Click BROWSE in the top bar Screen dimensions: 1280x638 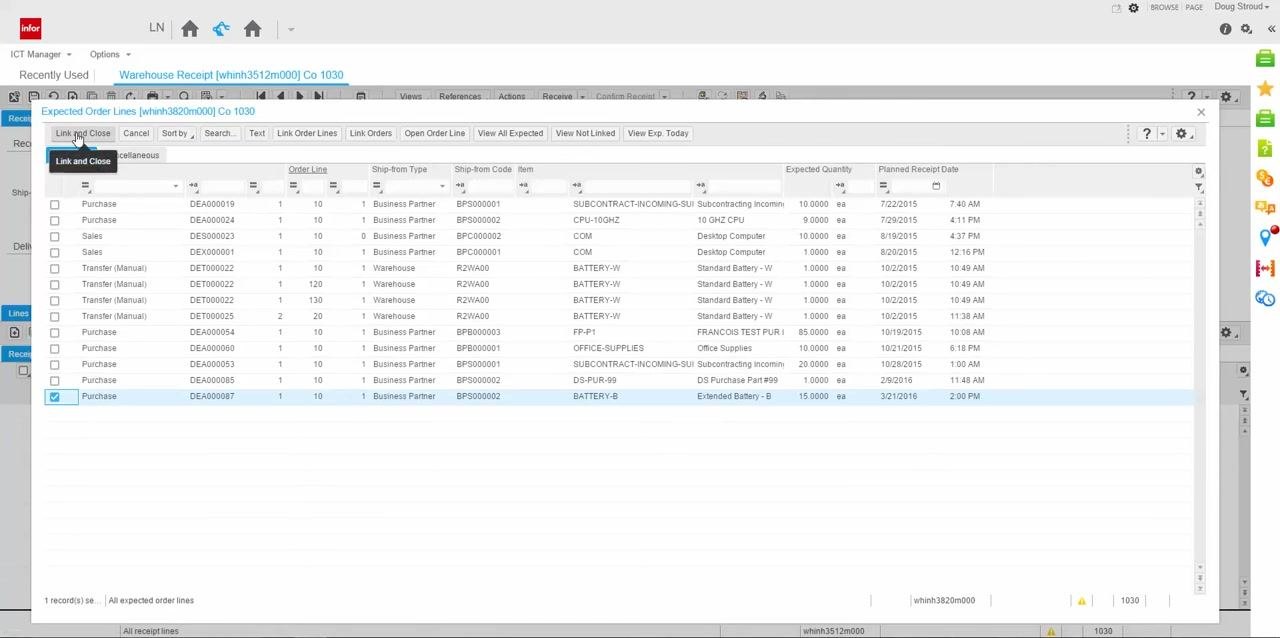pyautogui.click(x=1164, y=8)
